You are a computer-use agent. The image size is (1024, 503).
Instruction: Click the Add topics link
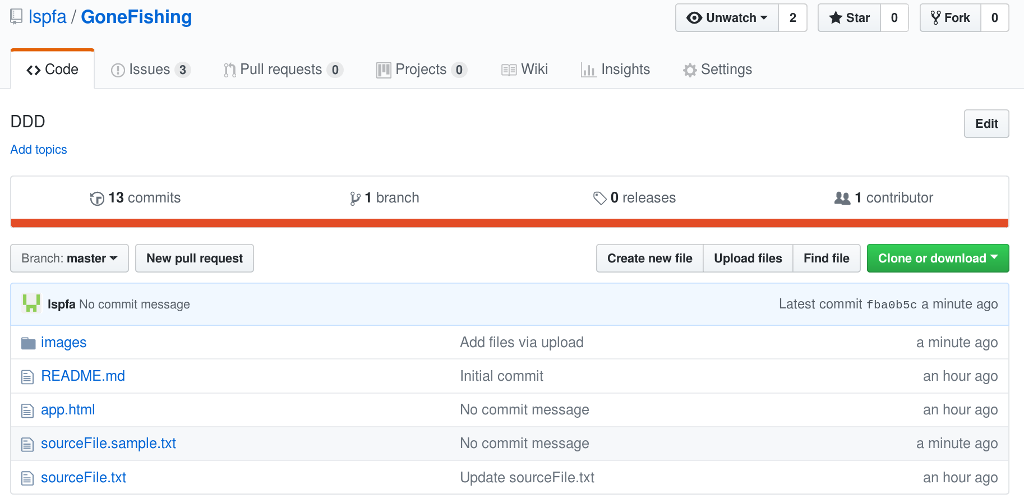pos(39,150)
